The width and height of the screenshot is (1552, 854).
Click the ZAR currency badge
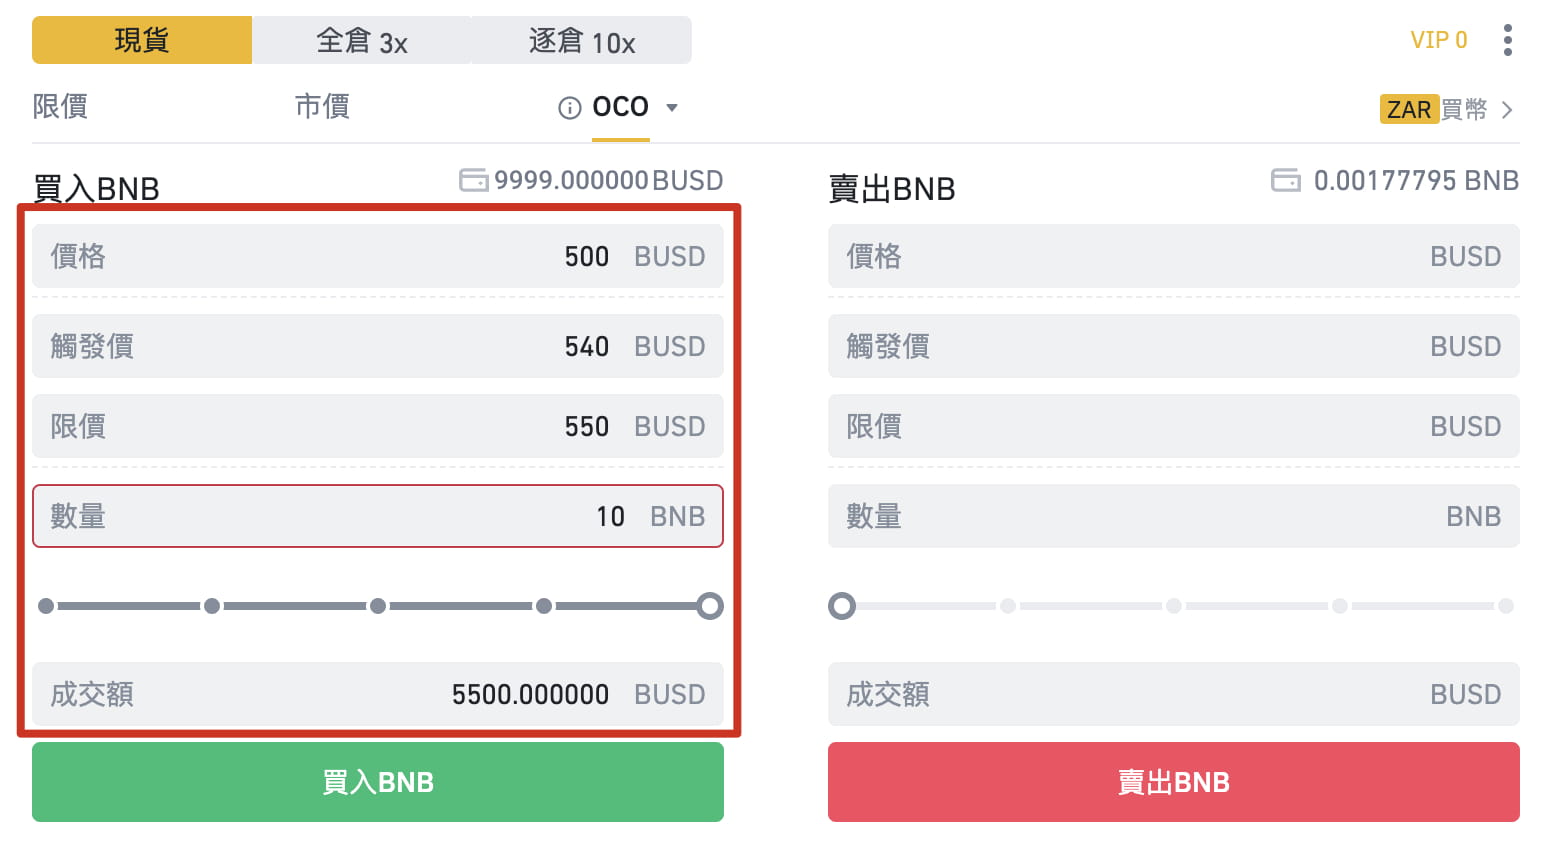pyautogui.click(x=1409, y=109)
